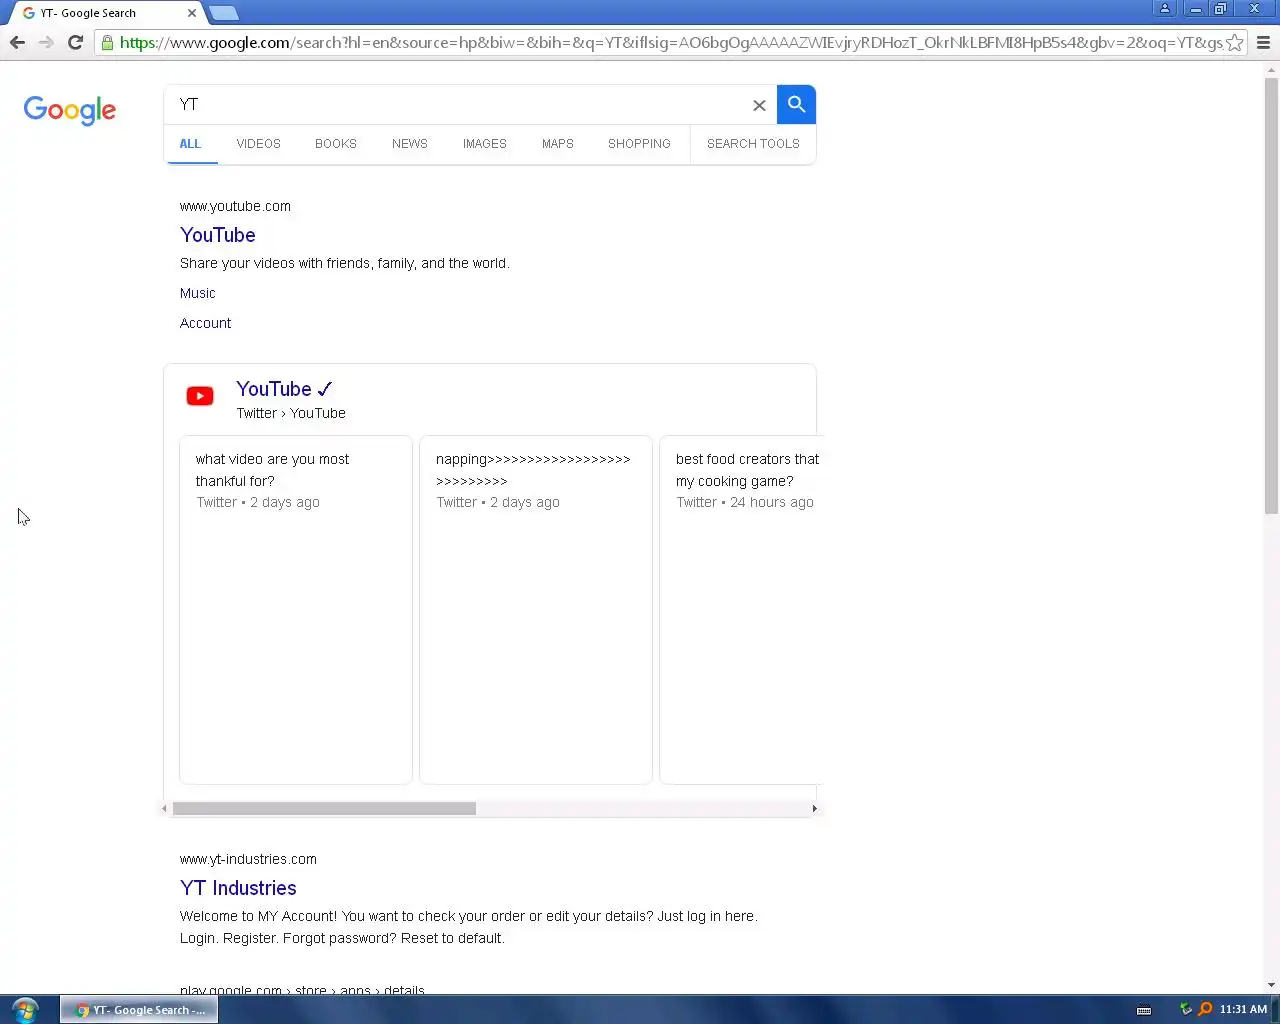Click the secure padlock icon in the address bar
This screenshot has width=1280, height=1024.
coord(107,42)
